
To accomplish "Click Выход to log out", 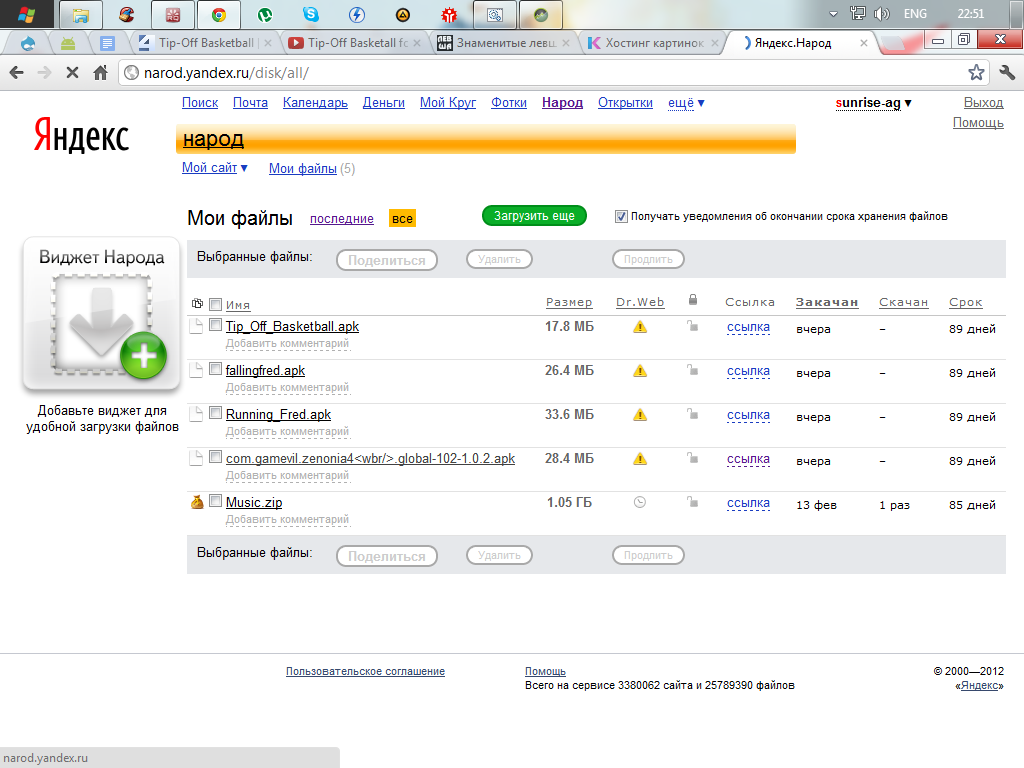I will [x=983, y=103].
